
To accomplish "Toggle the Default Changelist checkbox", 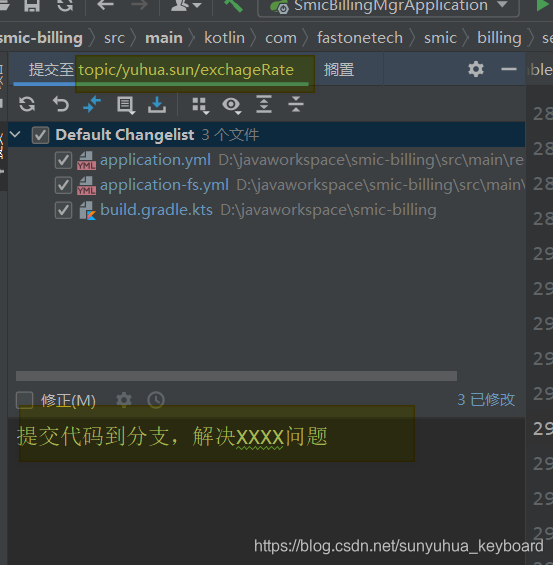I will point(40,135).
